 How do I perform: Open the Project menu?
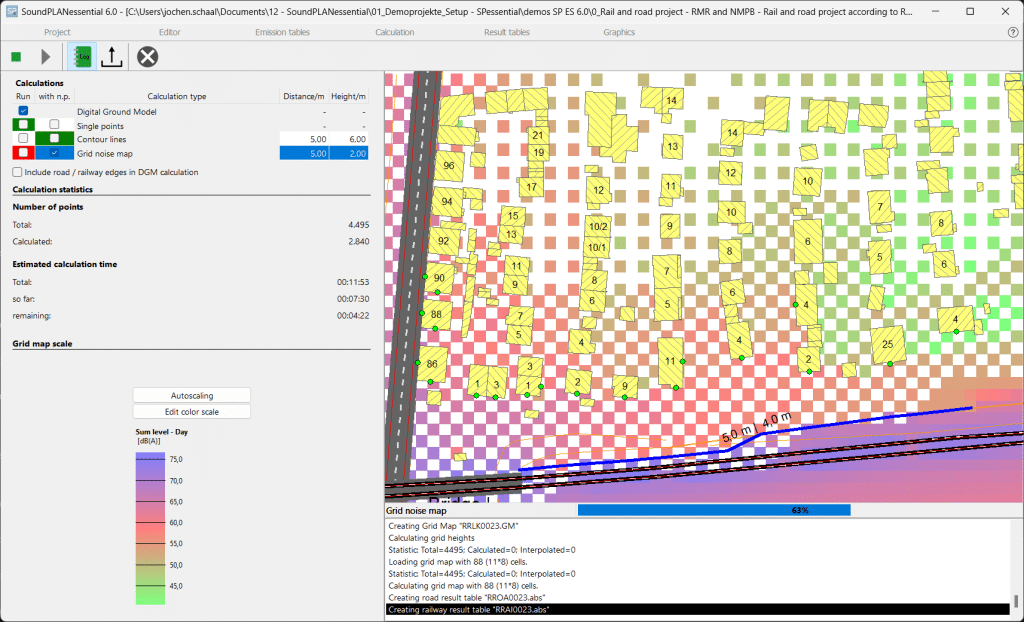pos(57,32)
